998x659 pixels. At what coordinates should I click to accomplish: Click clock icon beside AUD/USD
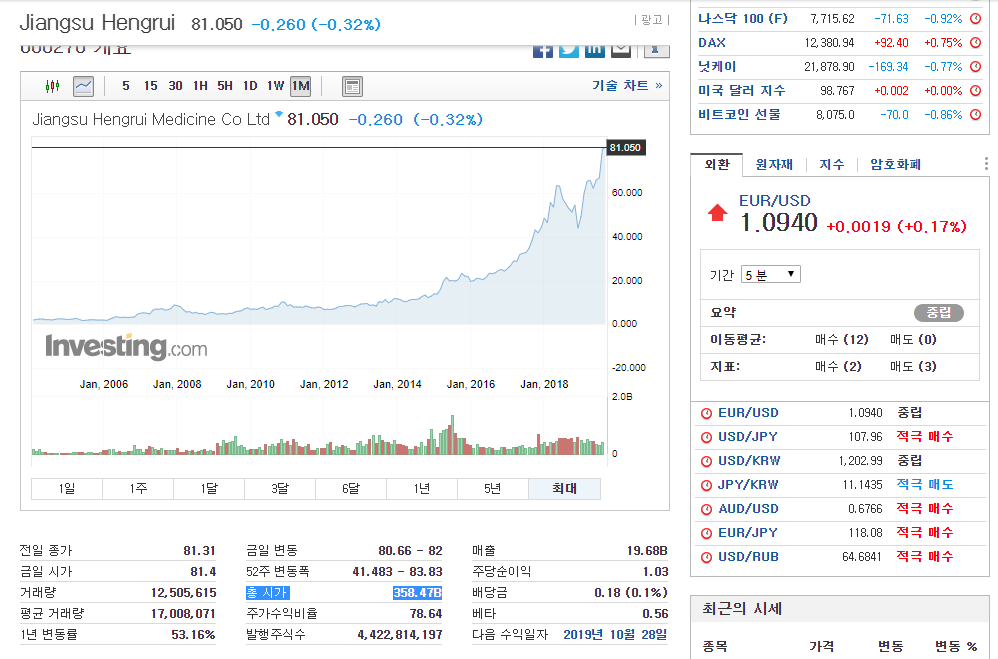tap(706, 509)
